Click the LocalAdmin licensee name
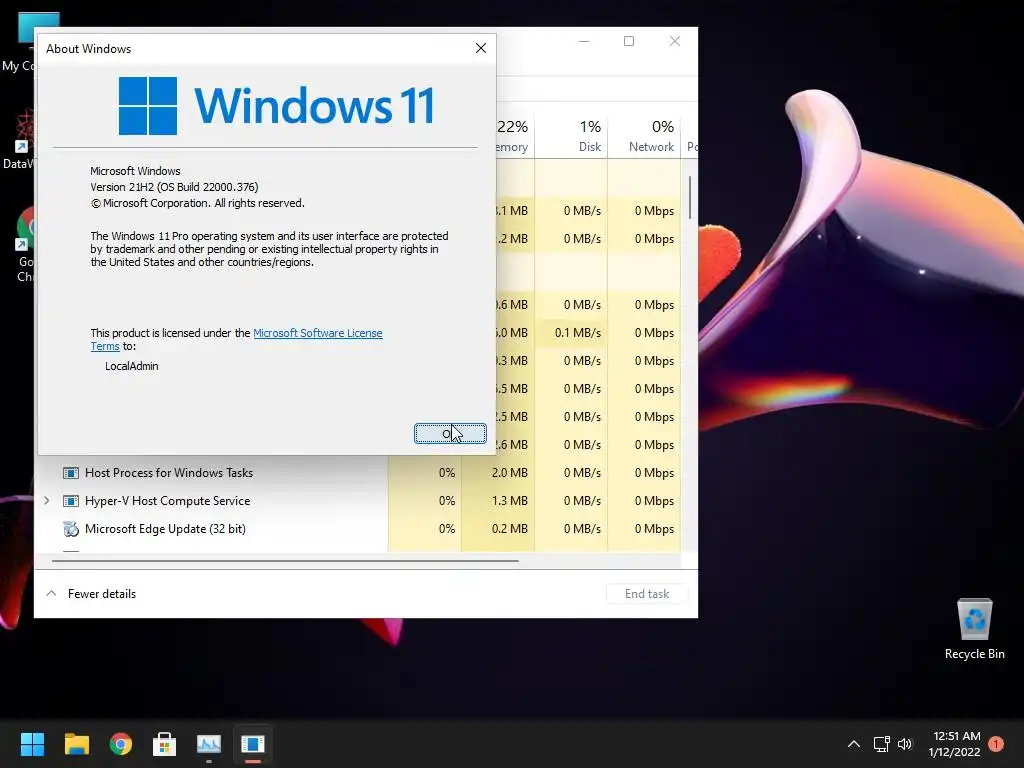 [131, 366]
